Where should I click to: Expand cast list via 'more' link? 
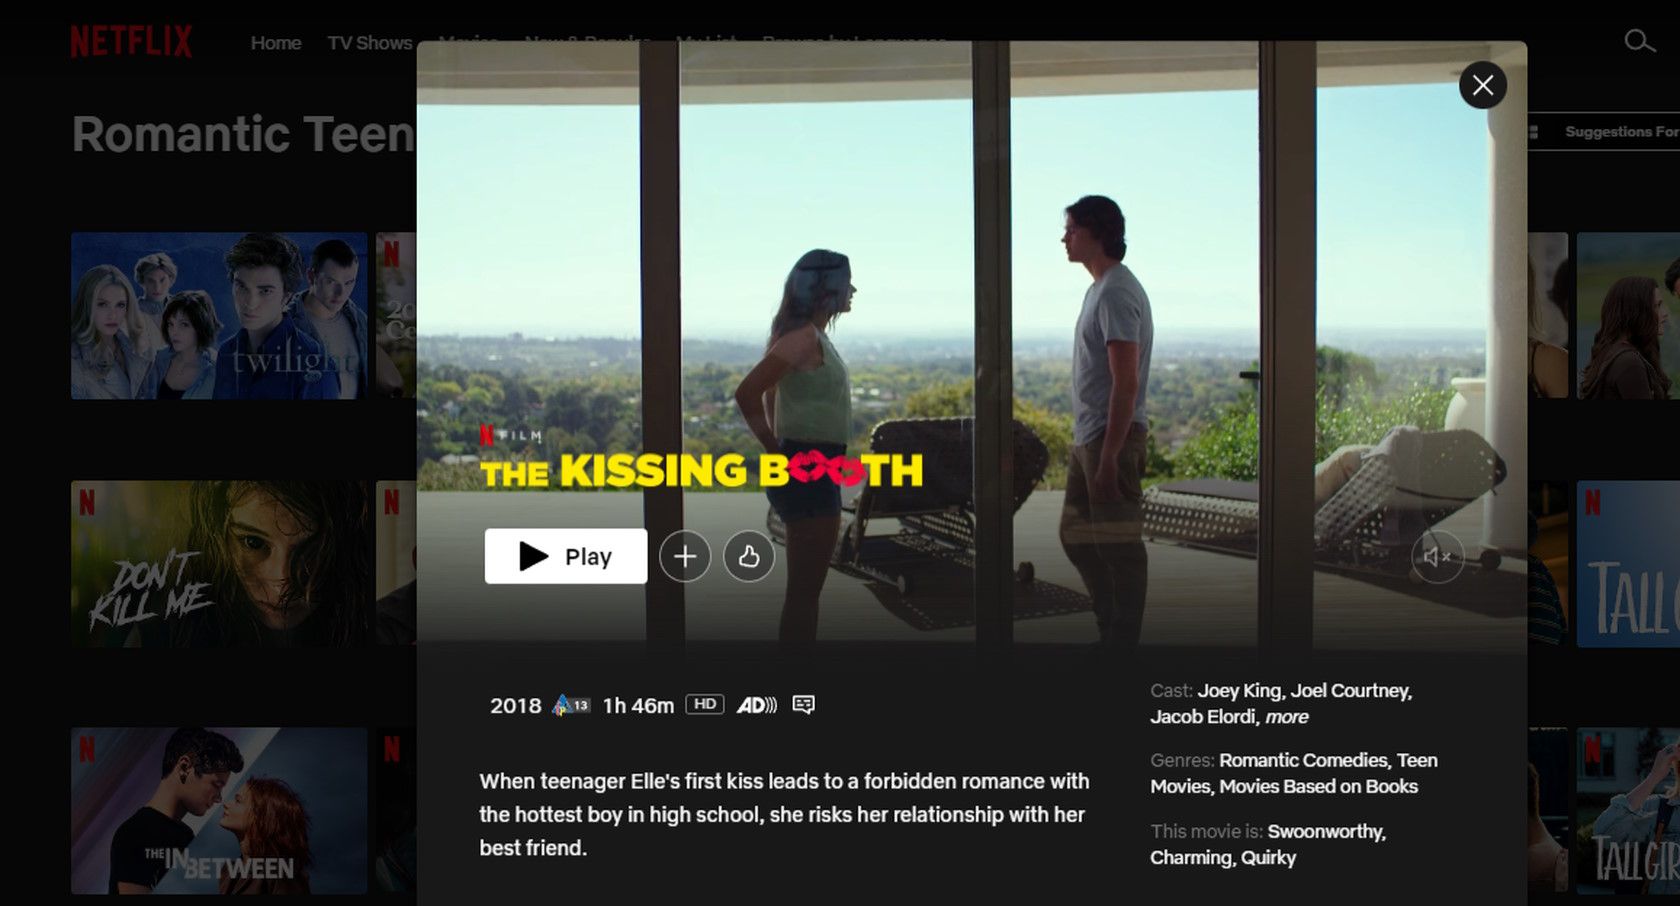[x=1286, y=717]
